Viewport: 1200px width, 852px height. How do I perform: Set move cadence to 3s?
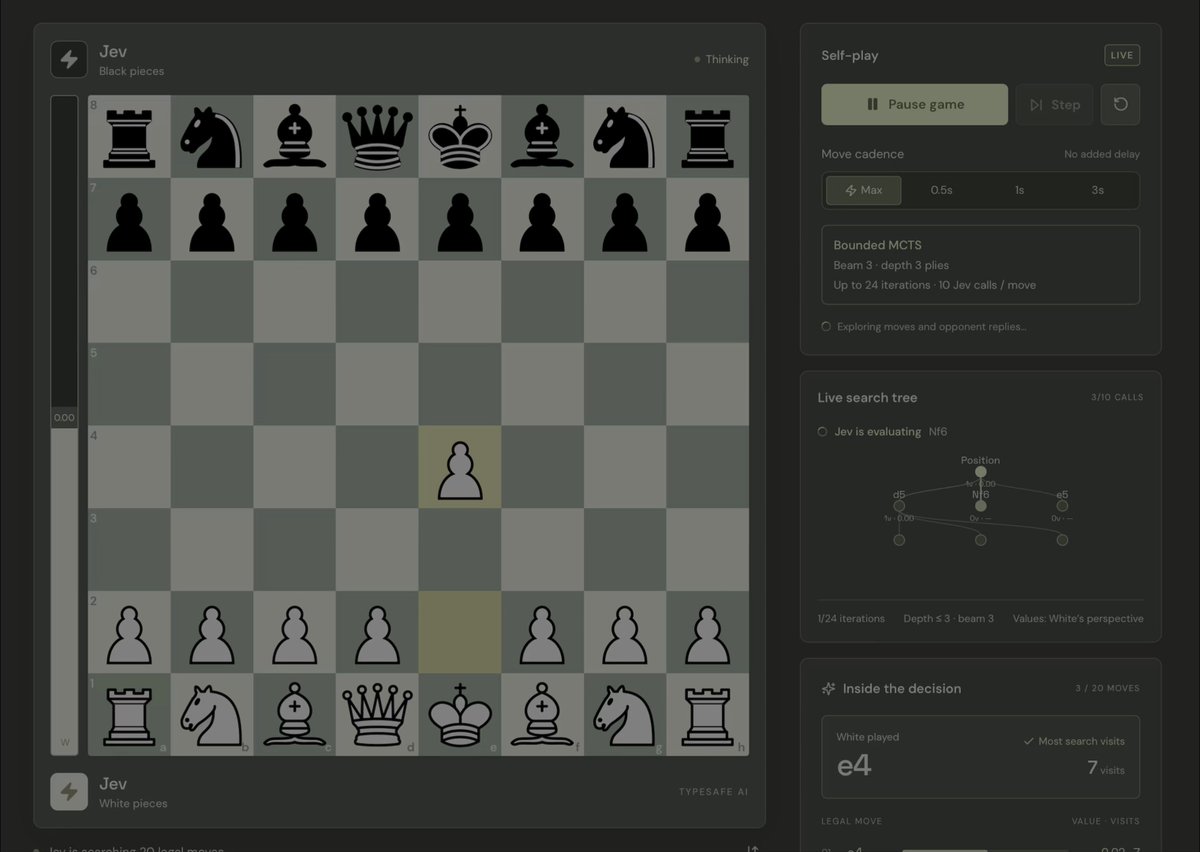click(1097, 190)
